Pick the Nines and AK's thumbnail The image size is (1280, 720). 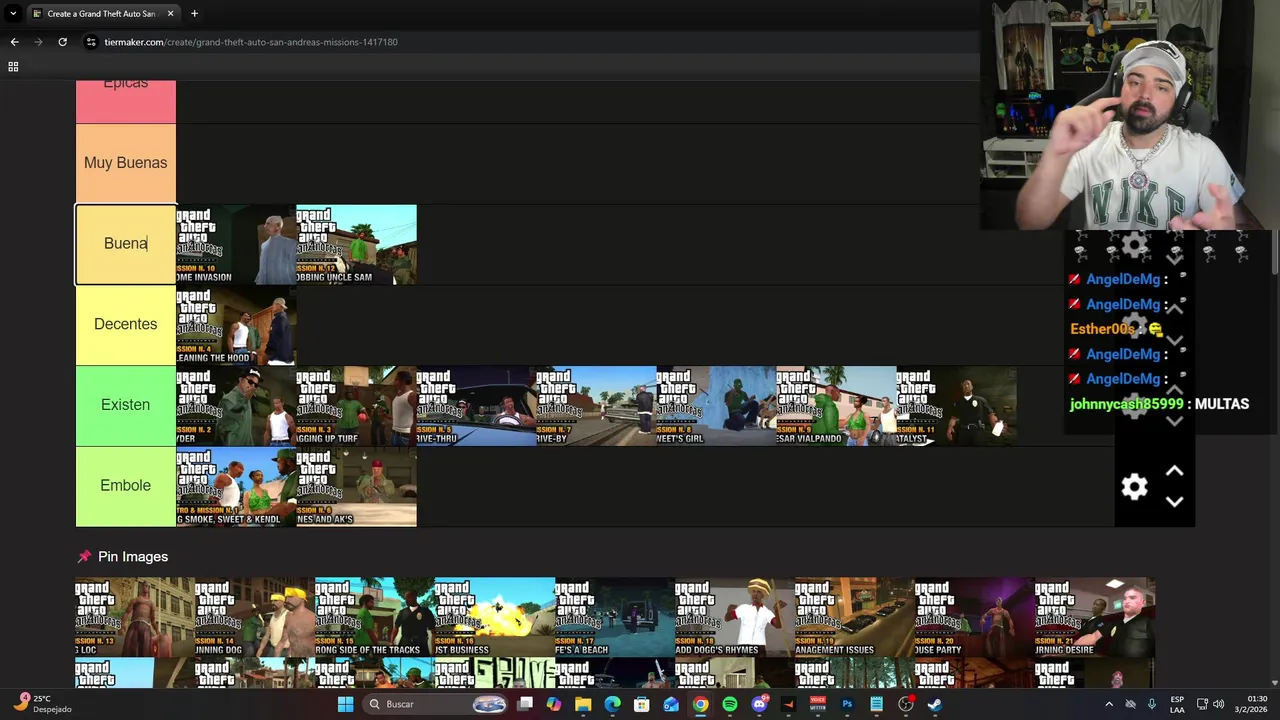point(356,486)
